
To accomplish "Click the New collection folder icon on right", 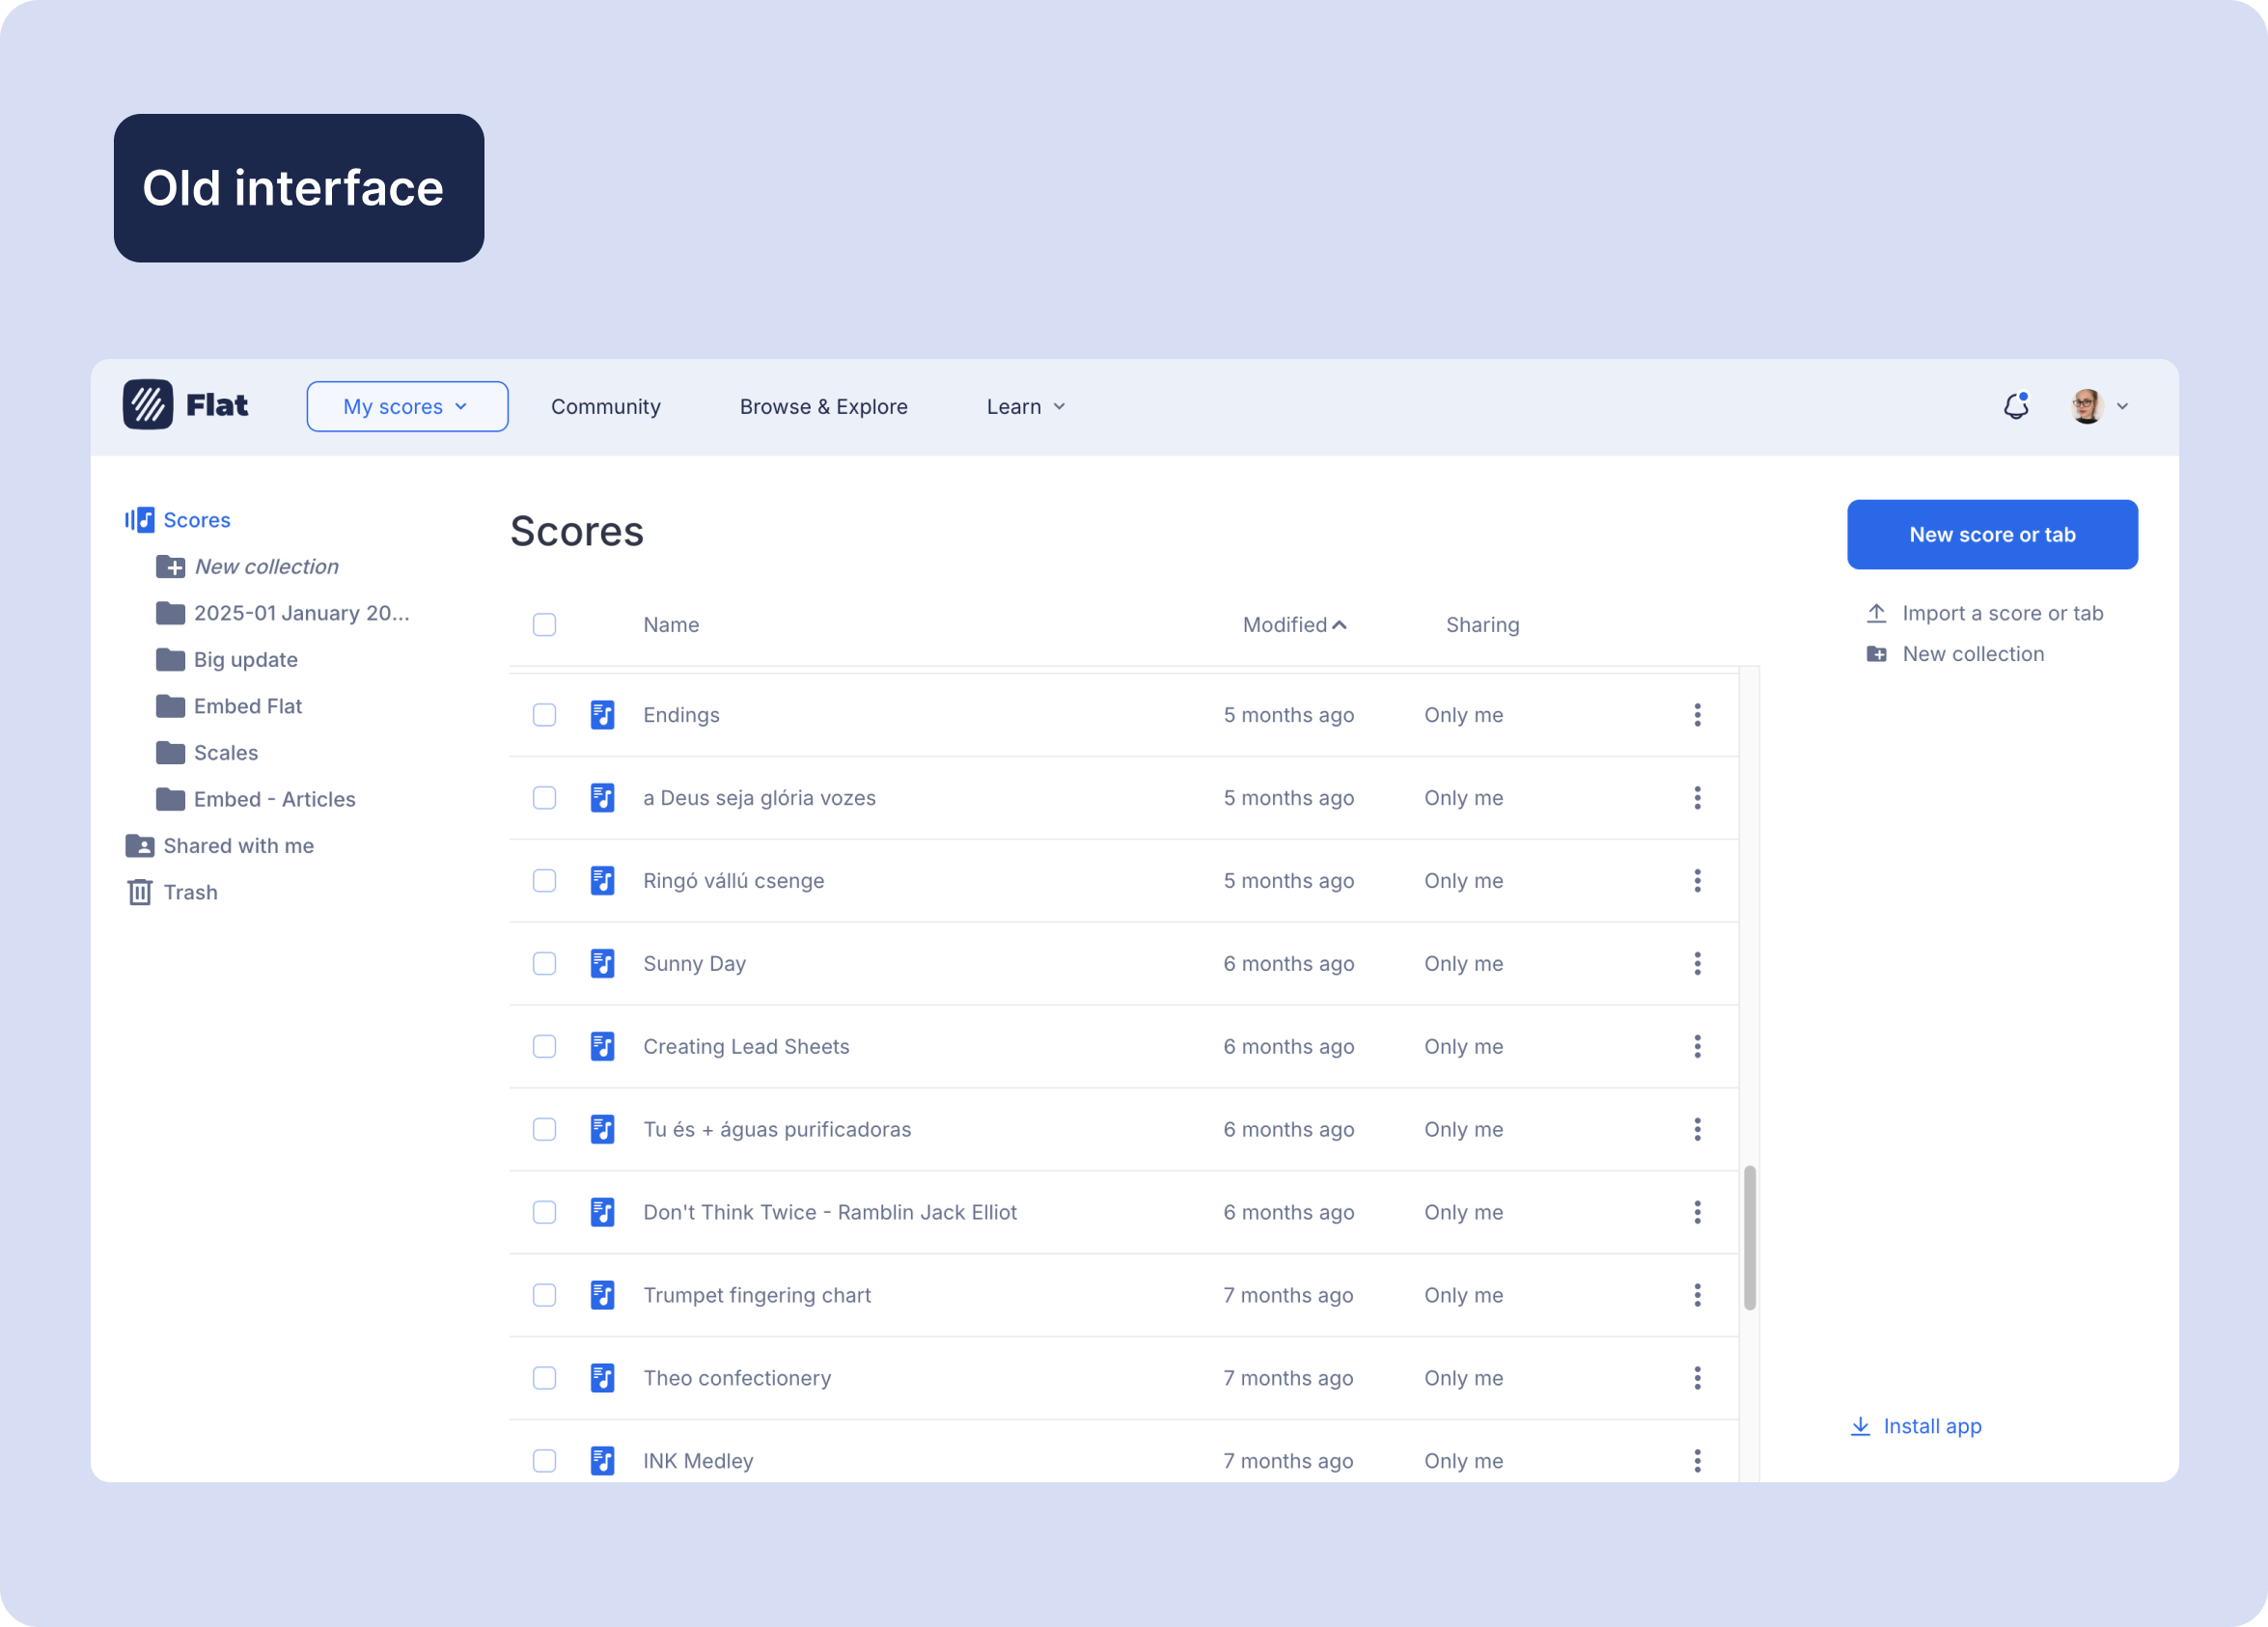I will [x=1876, y=654].
